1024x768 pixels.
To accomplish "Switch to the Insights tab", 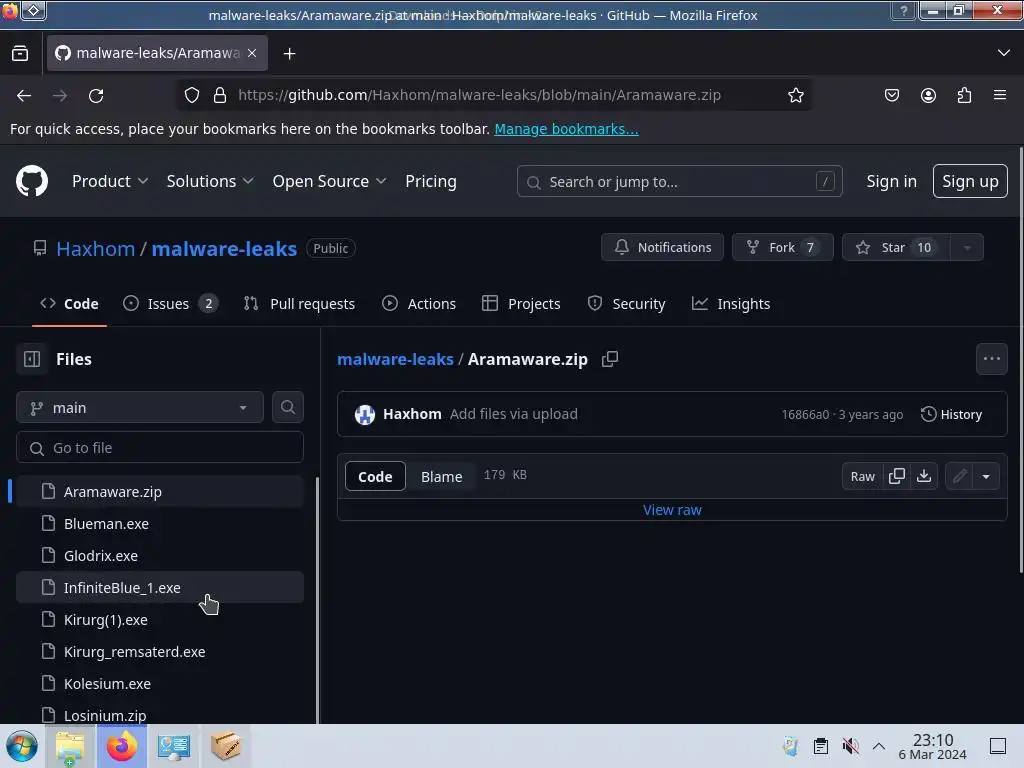I will click(731, 304).
